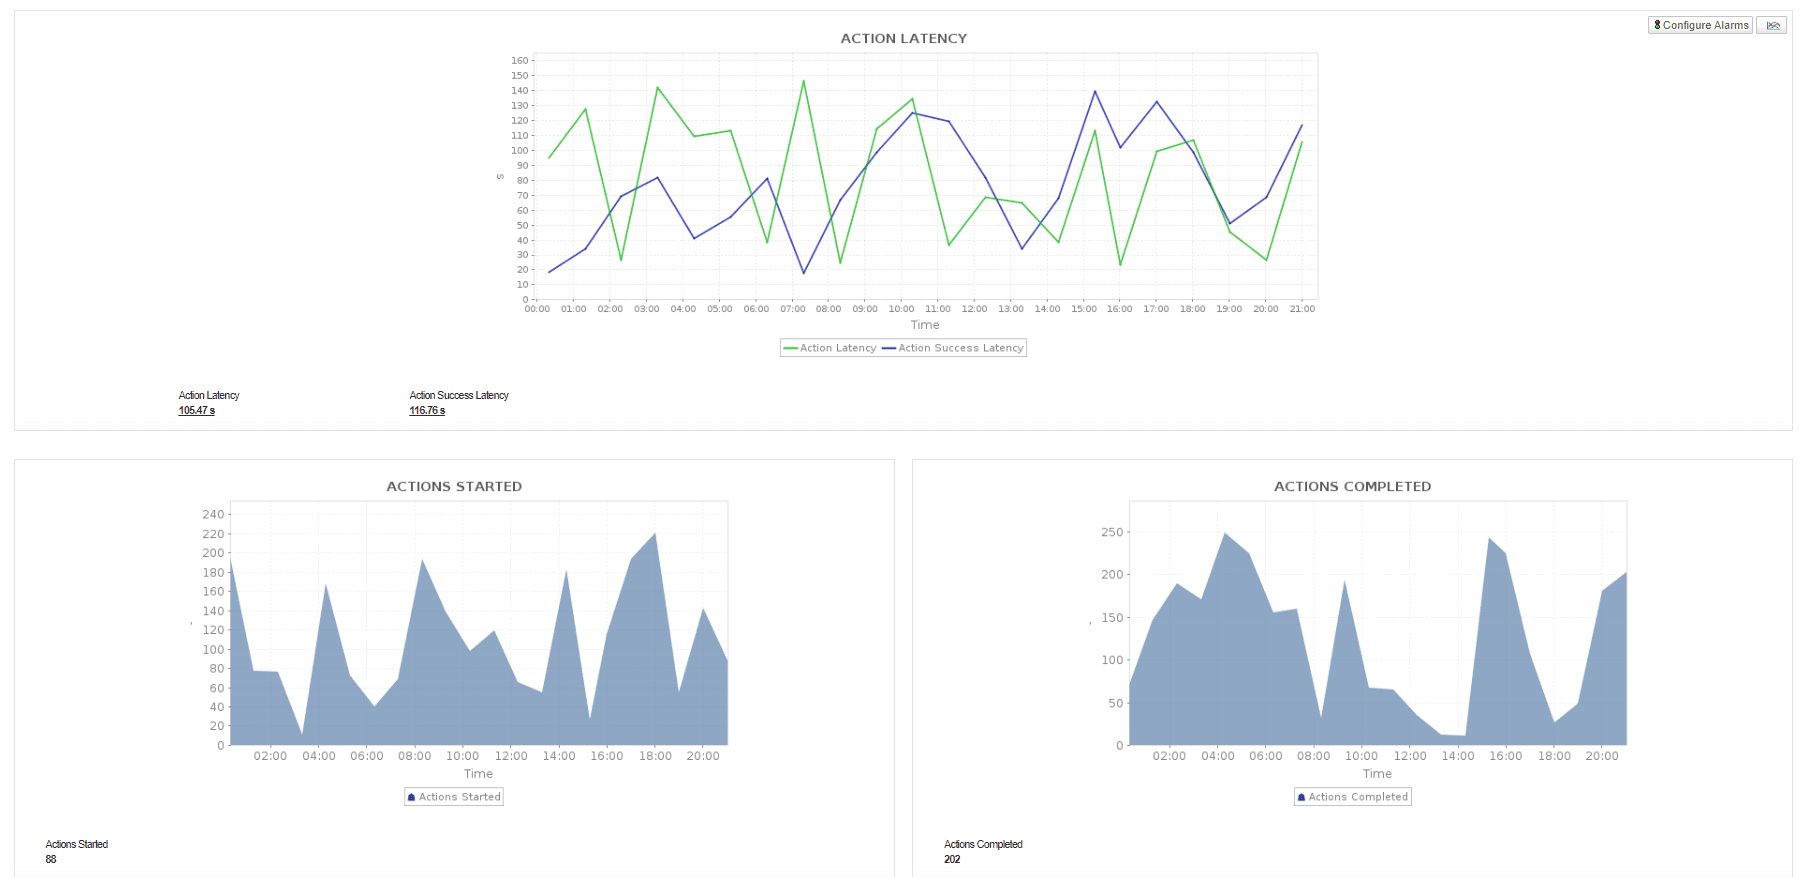Click the 15:00 blue latency peak point
This screenshot has width=1801, height=877.
coord(1095,92)
